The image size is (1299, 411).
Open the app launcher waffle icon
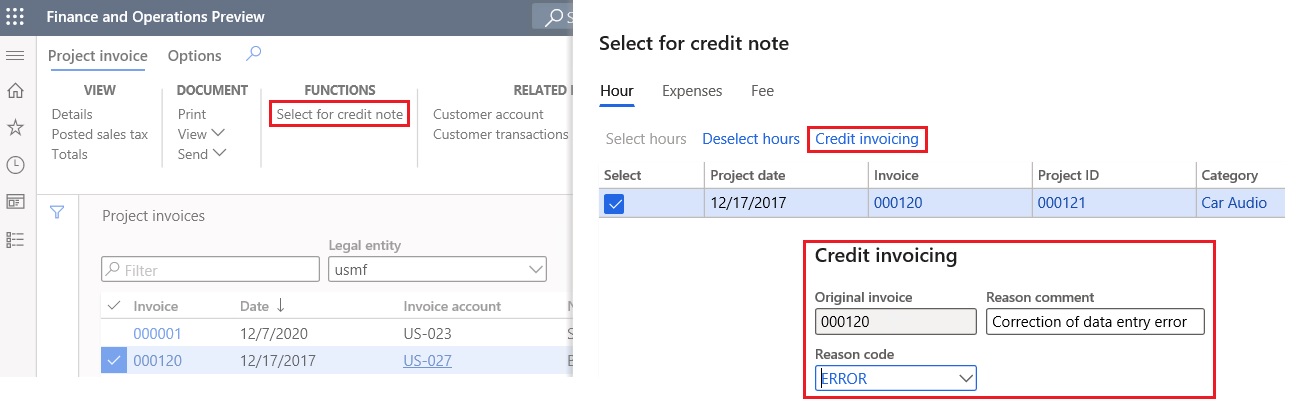(x=15, y=16)
